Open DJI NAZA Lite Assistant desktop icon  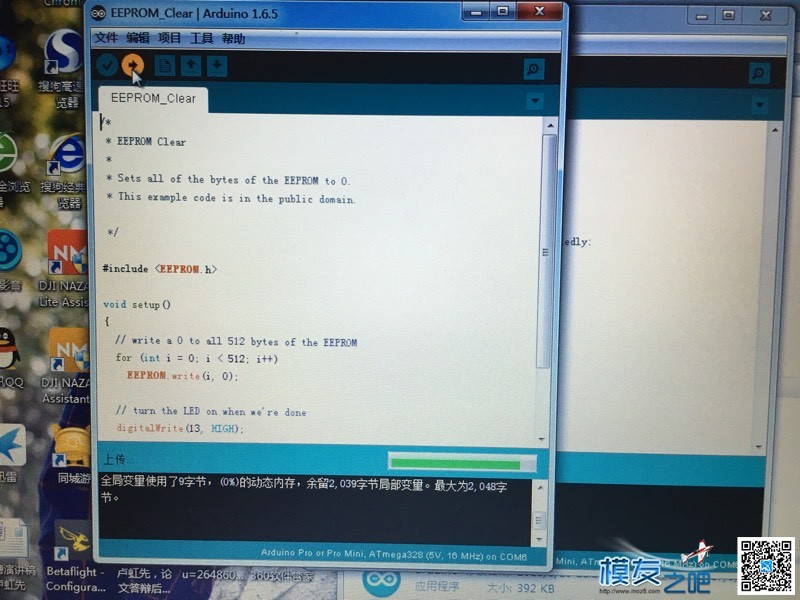click(x=65, y=268)
